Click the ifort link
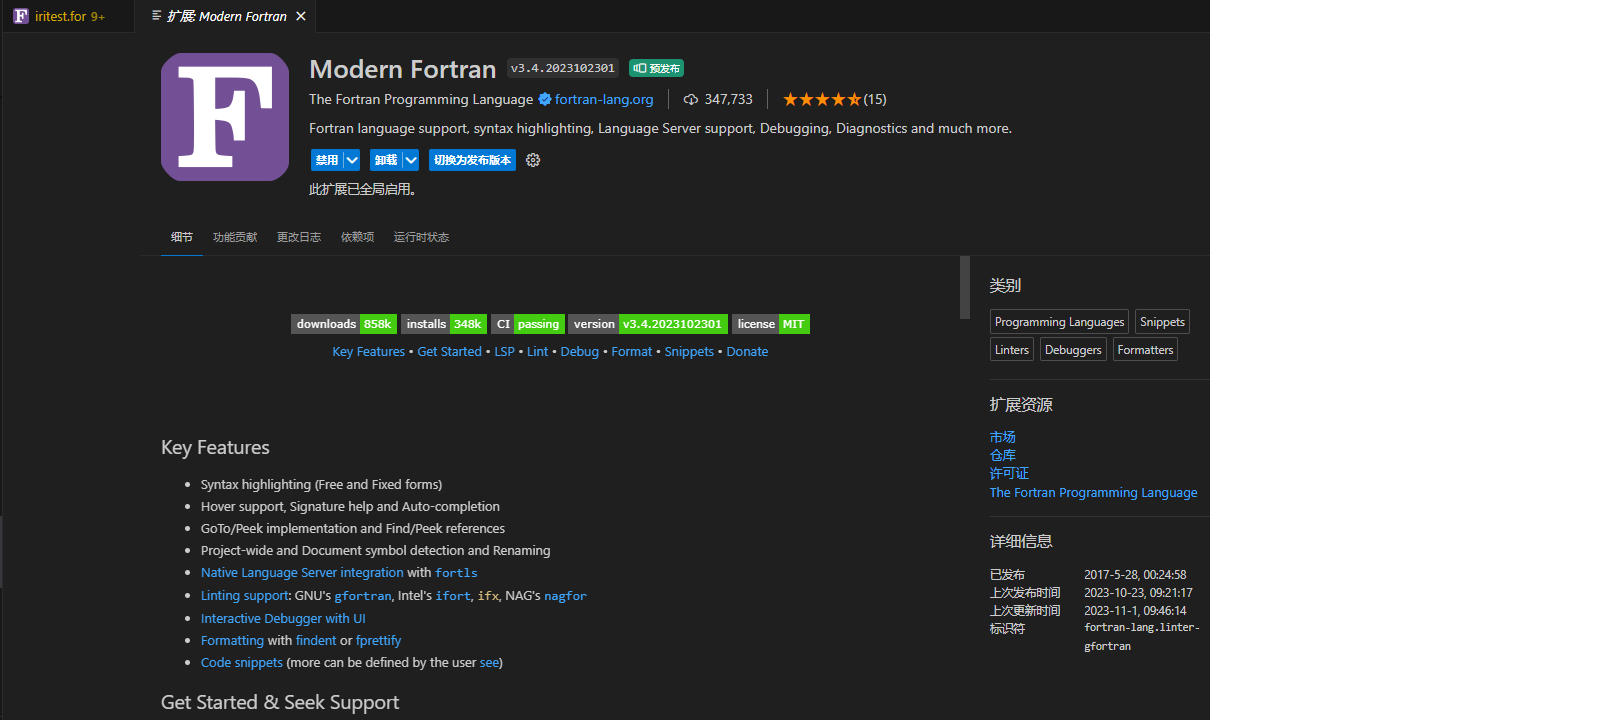Image resolution: width=1602 pixels, height=720 pixels. click(x=453, y=596)
